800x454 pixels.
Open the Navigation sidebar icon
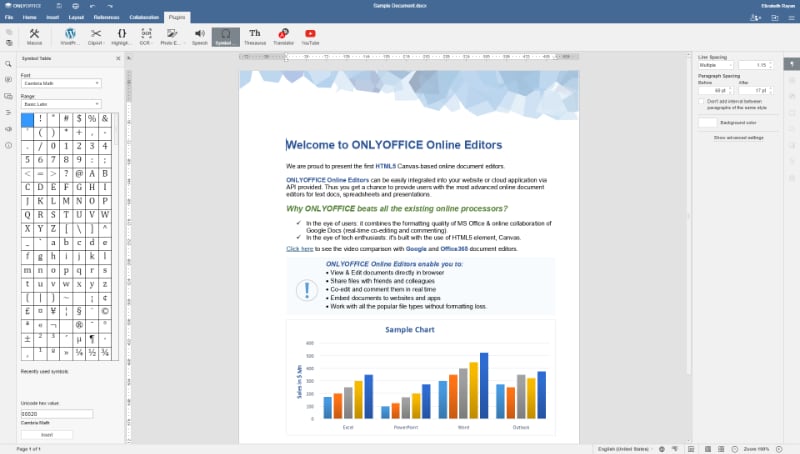(8, 112)
